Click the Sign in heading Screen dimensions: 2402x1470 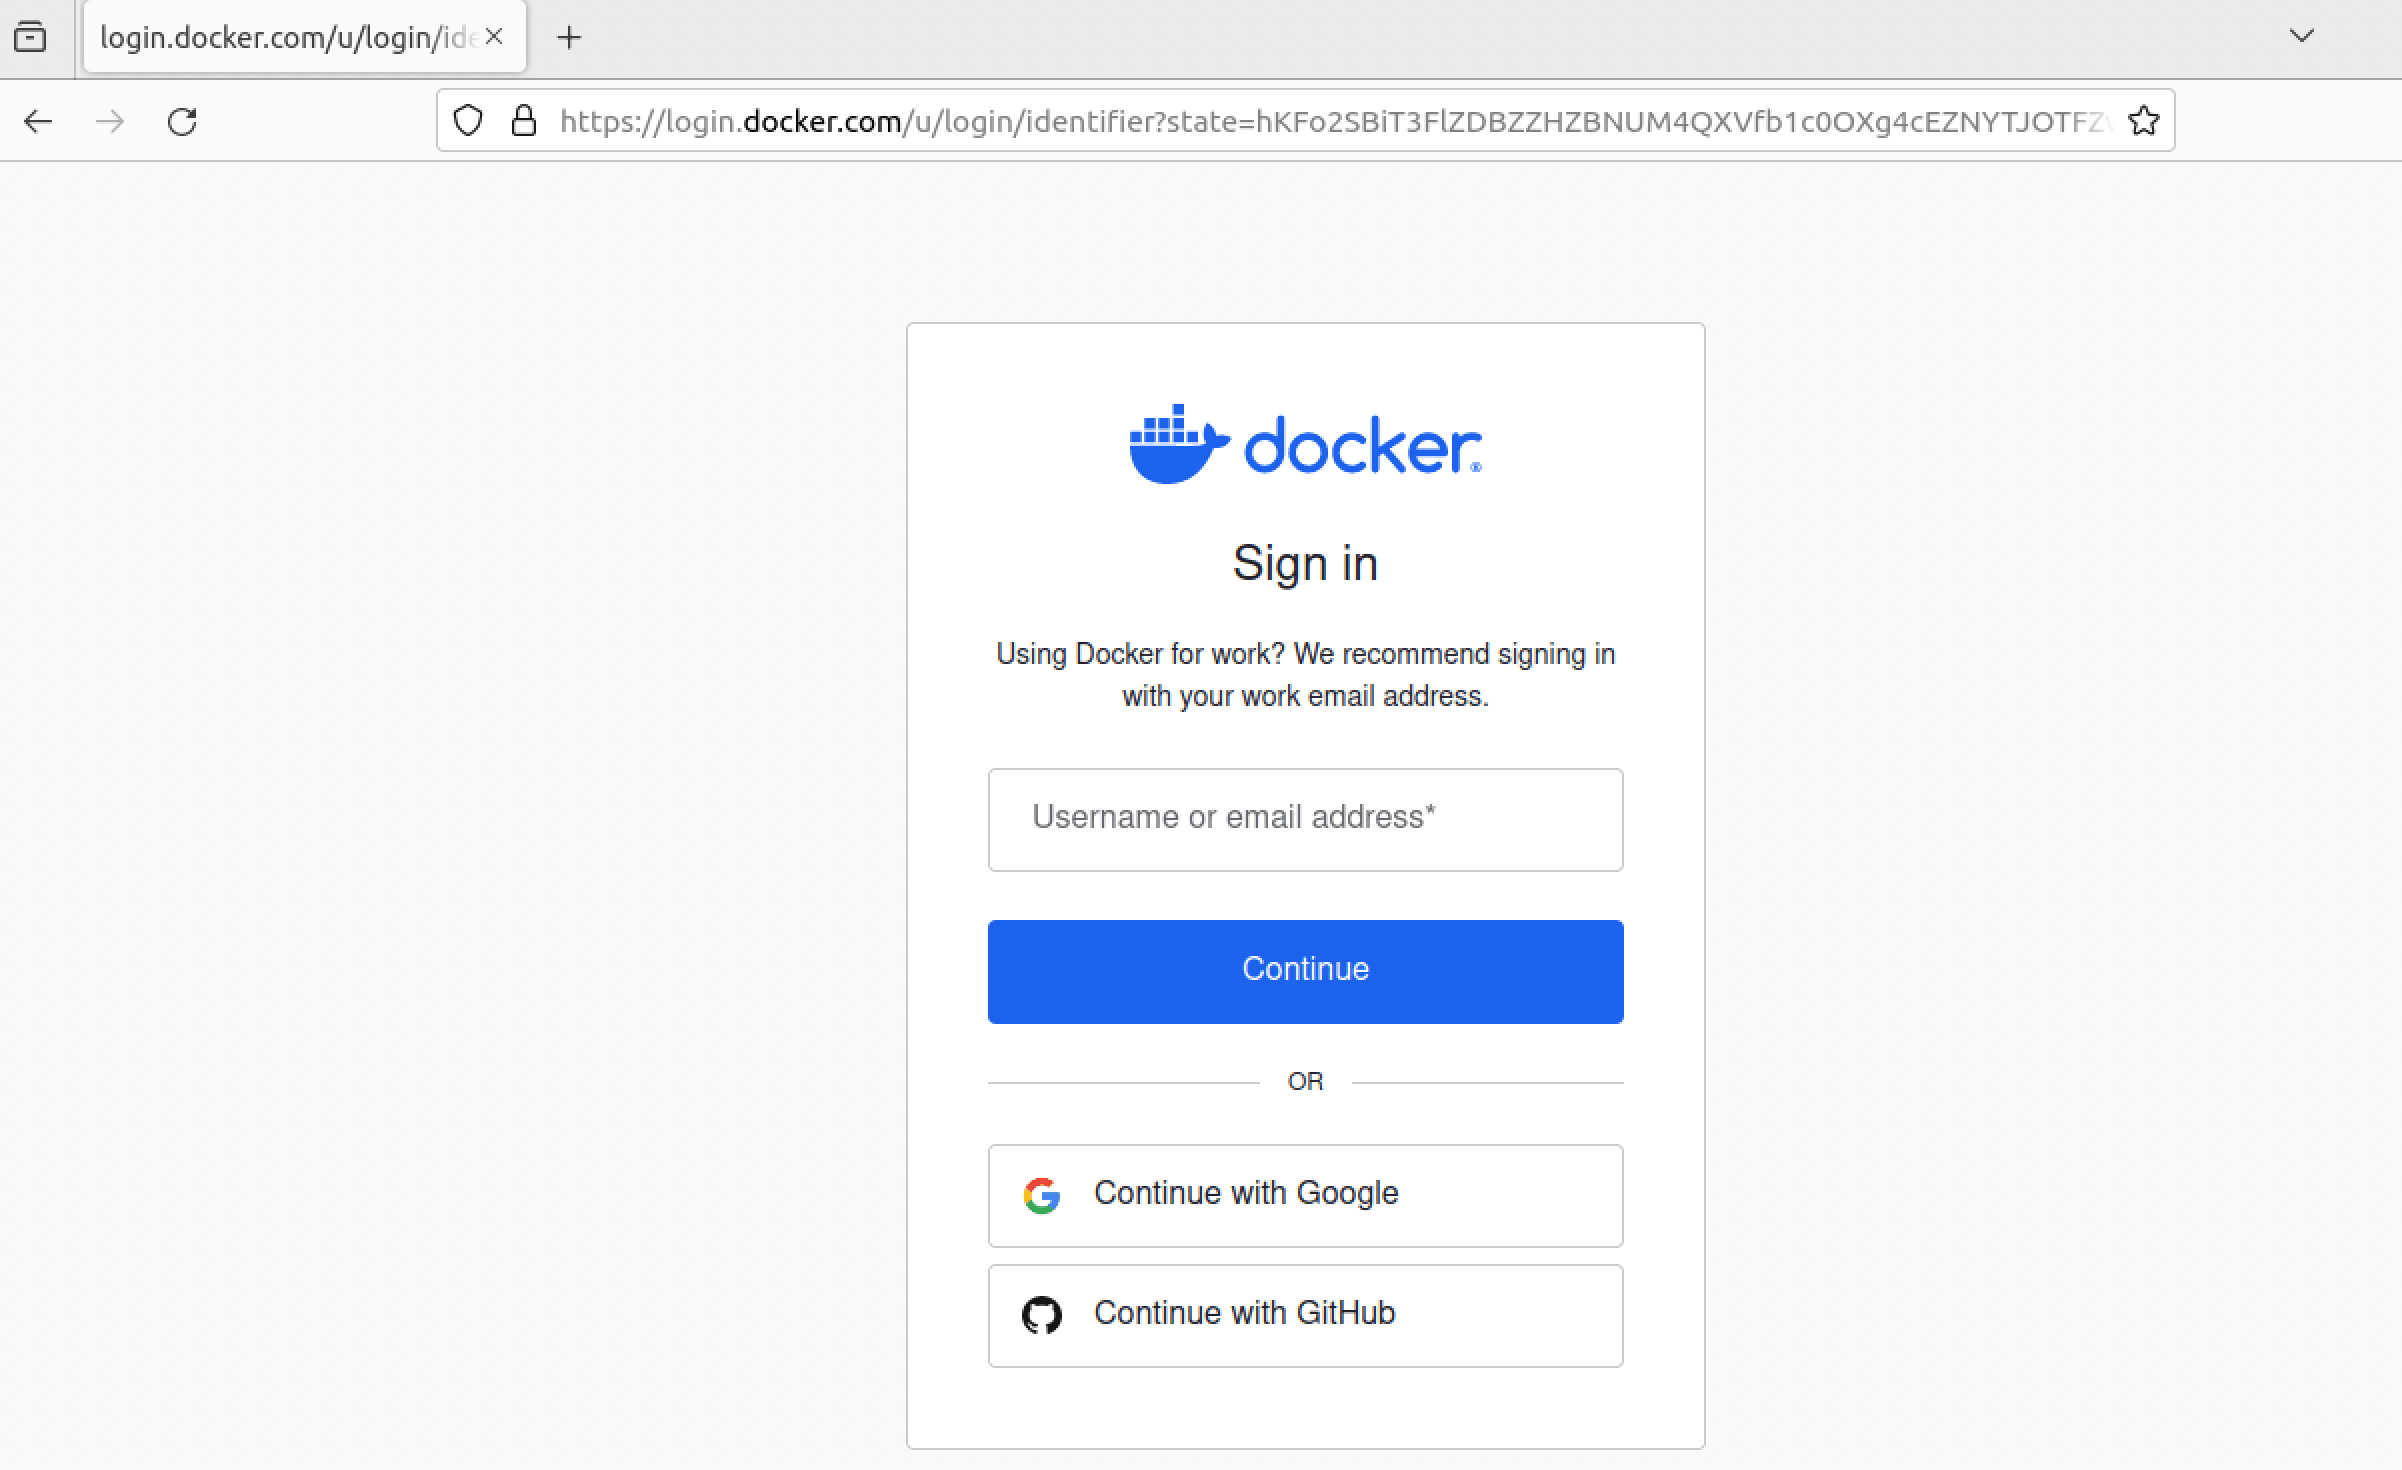point(1305,563)
